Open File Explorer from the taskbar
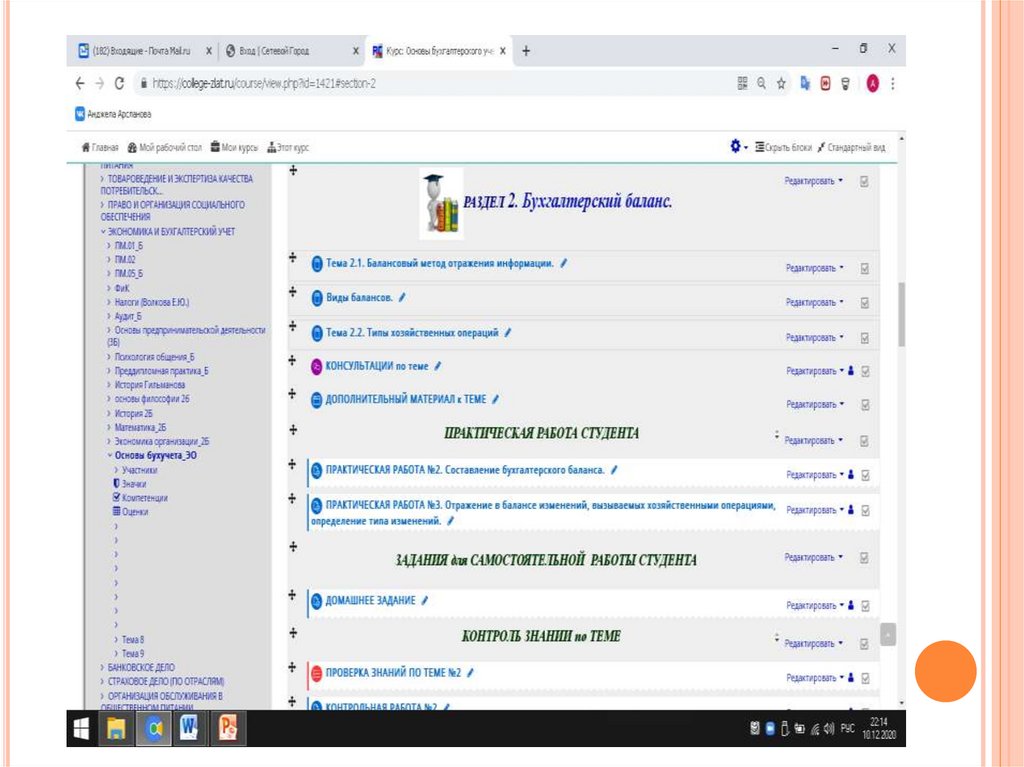Screen dimensions: 1024x767 tap(116, 728)
